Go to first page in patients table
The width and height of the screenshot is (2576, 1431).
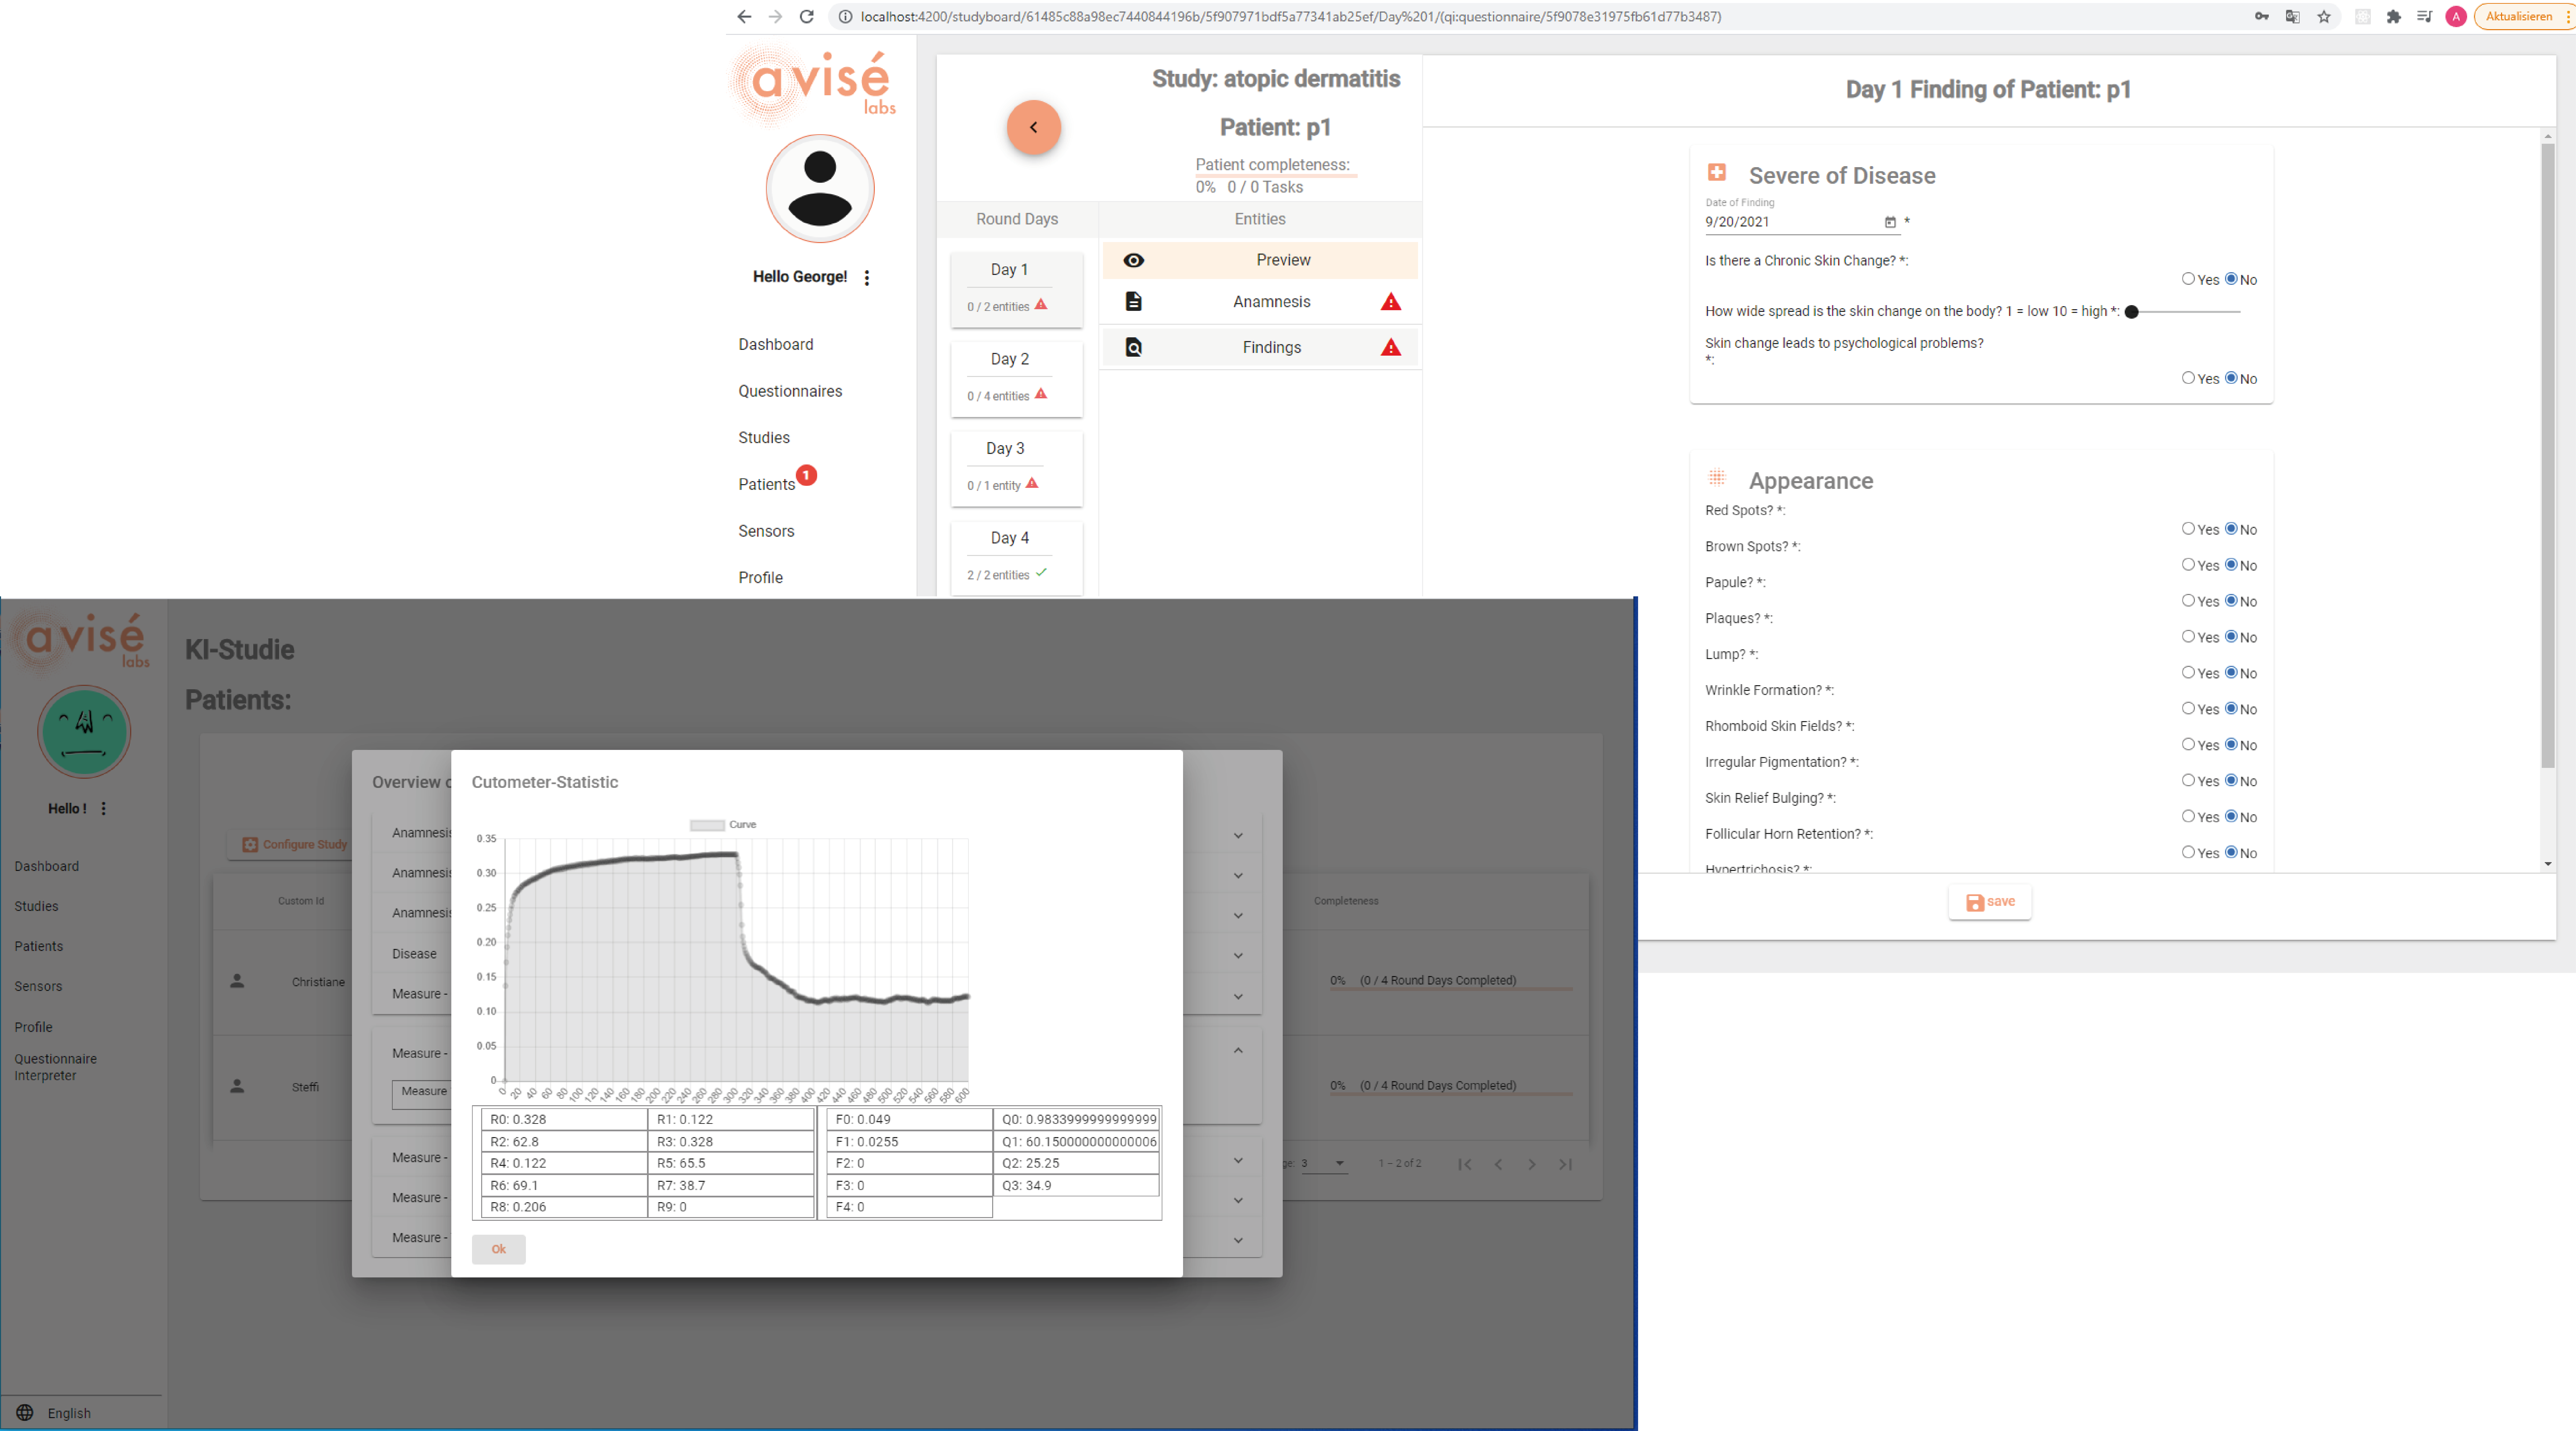[1464, 1164]
